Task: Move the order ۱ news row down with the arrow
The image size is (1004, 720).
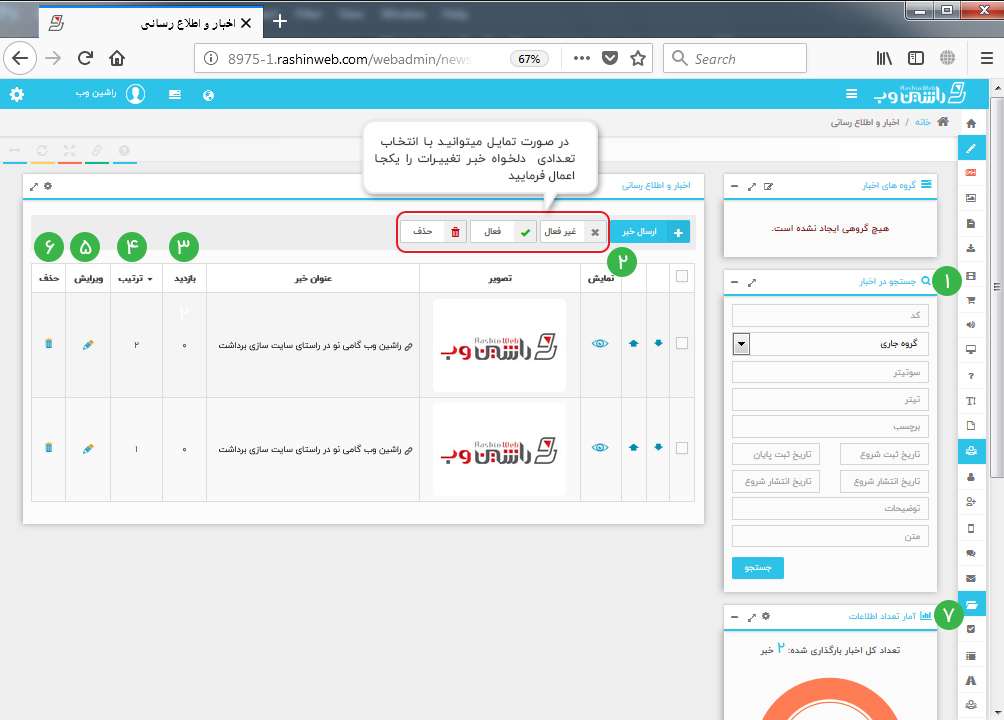Action: point(658,447)
